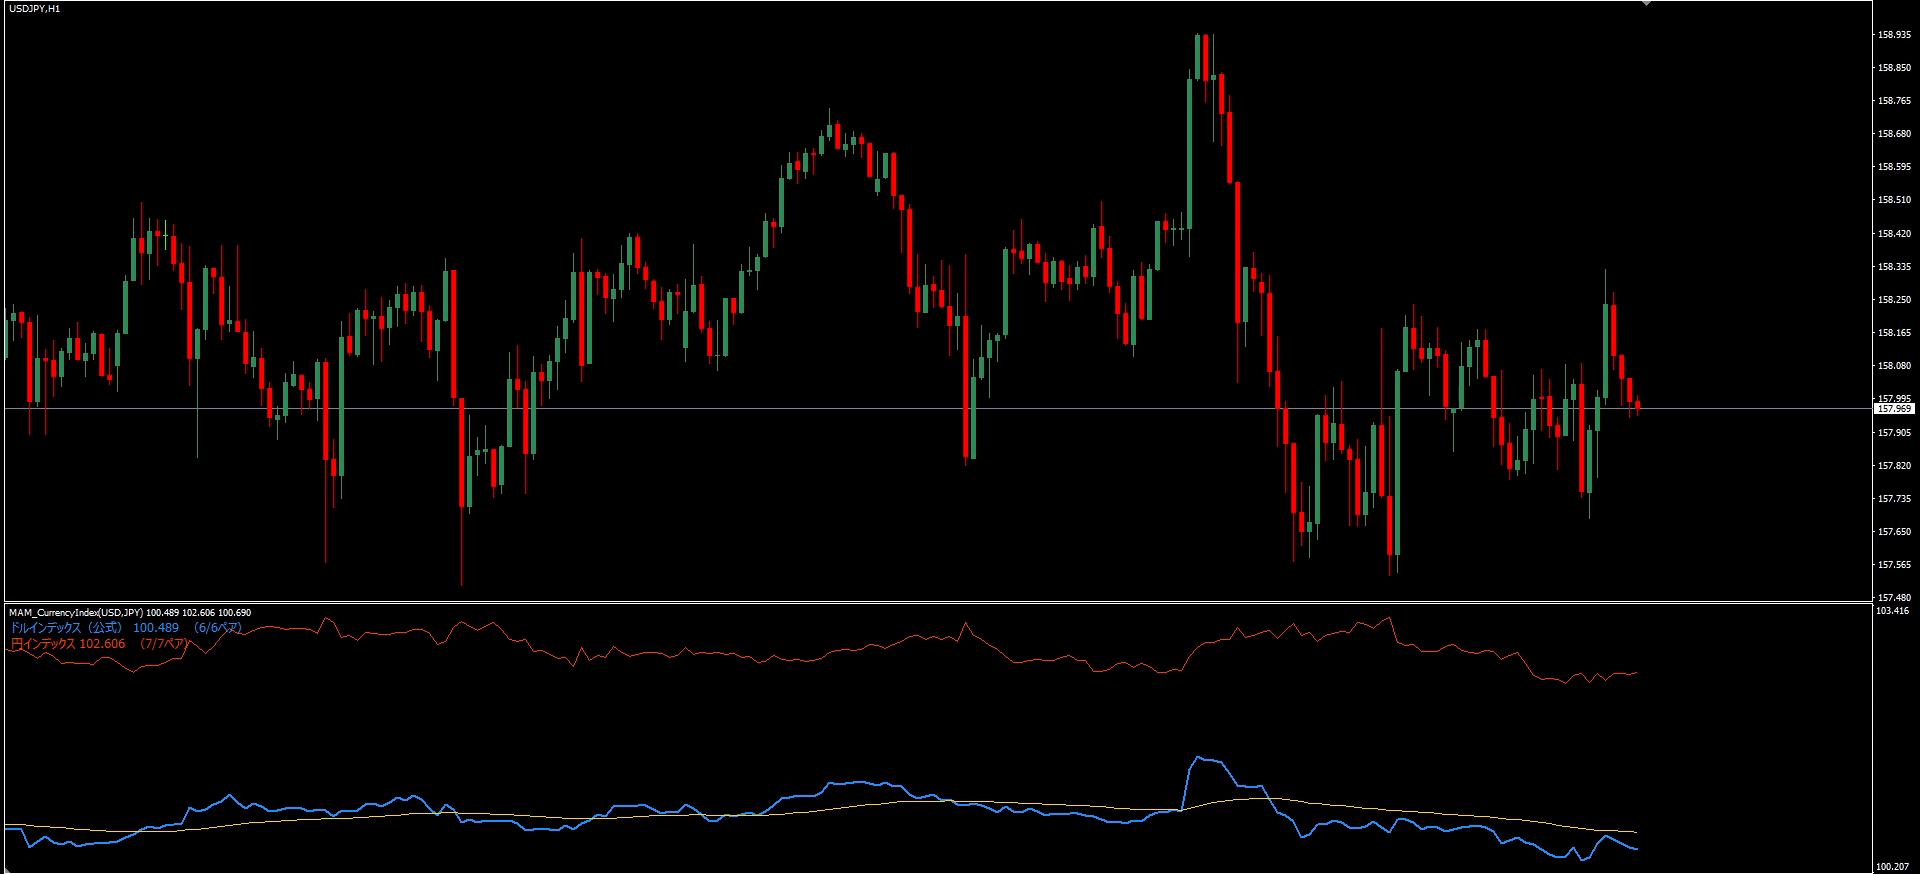
Task: Click price scale value 158.080
Action: tap(1895, 366)
